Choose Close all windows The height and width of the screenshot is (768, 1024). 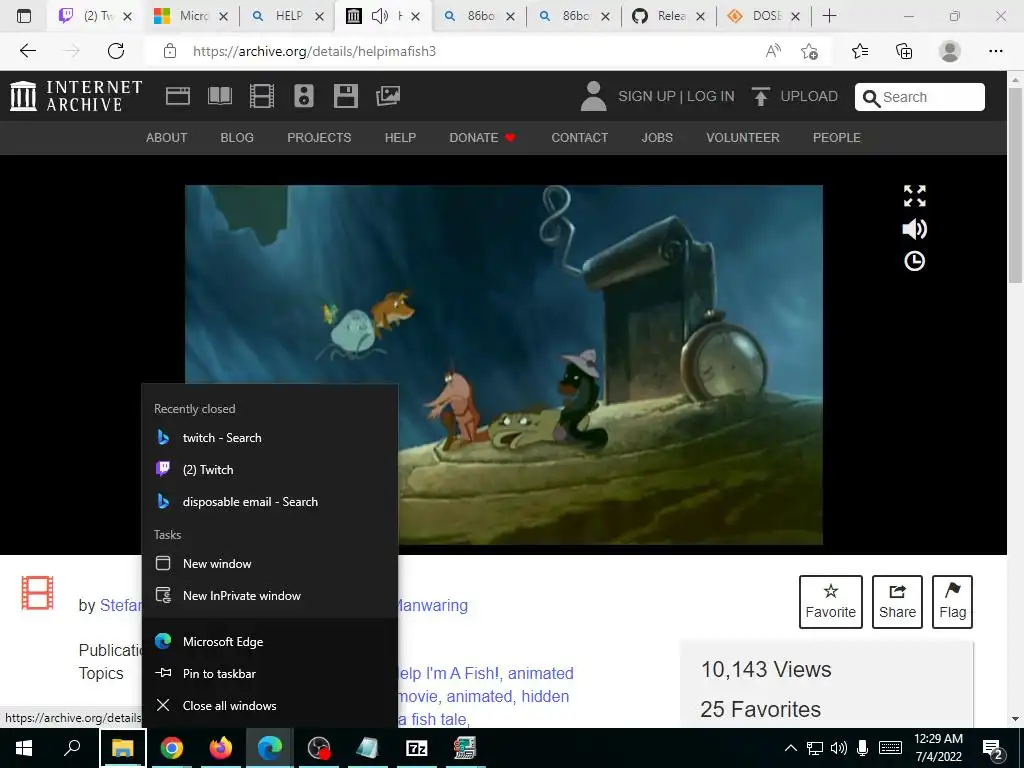tap(270, 705)
